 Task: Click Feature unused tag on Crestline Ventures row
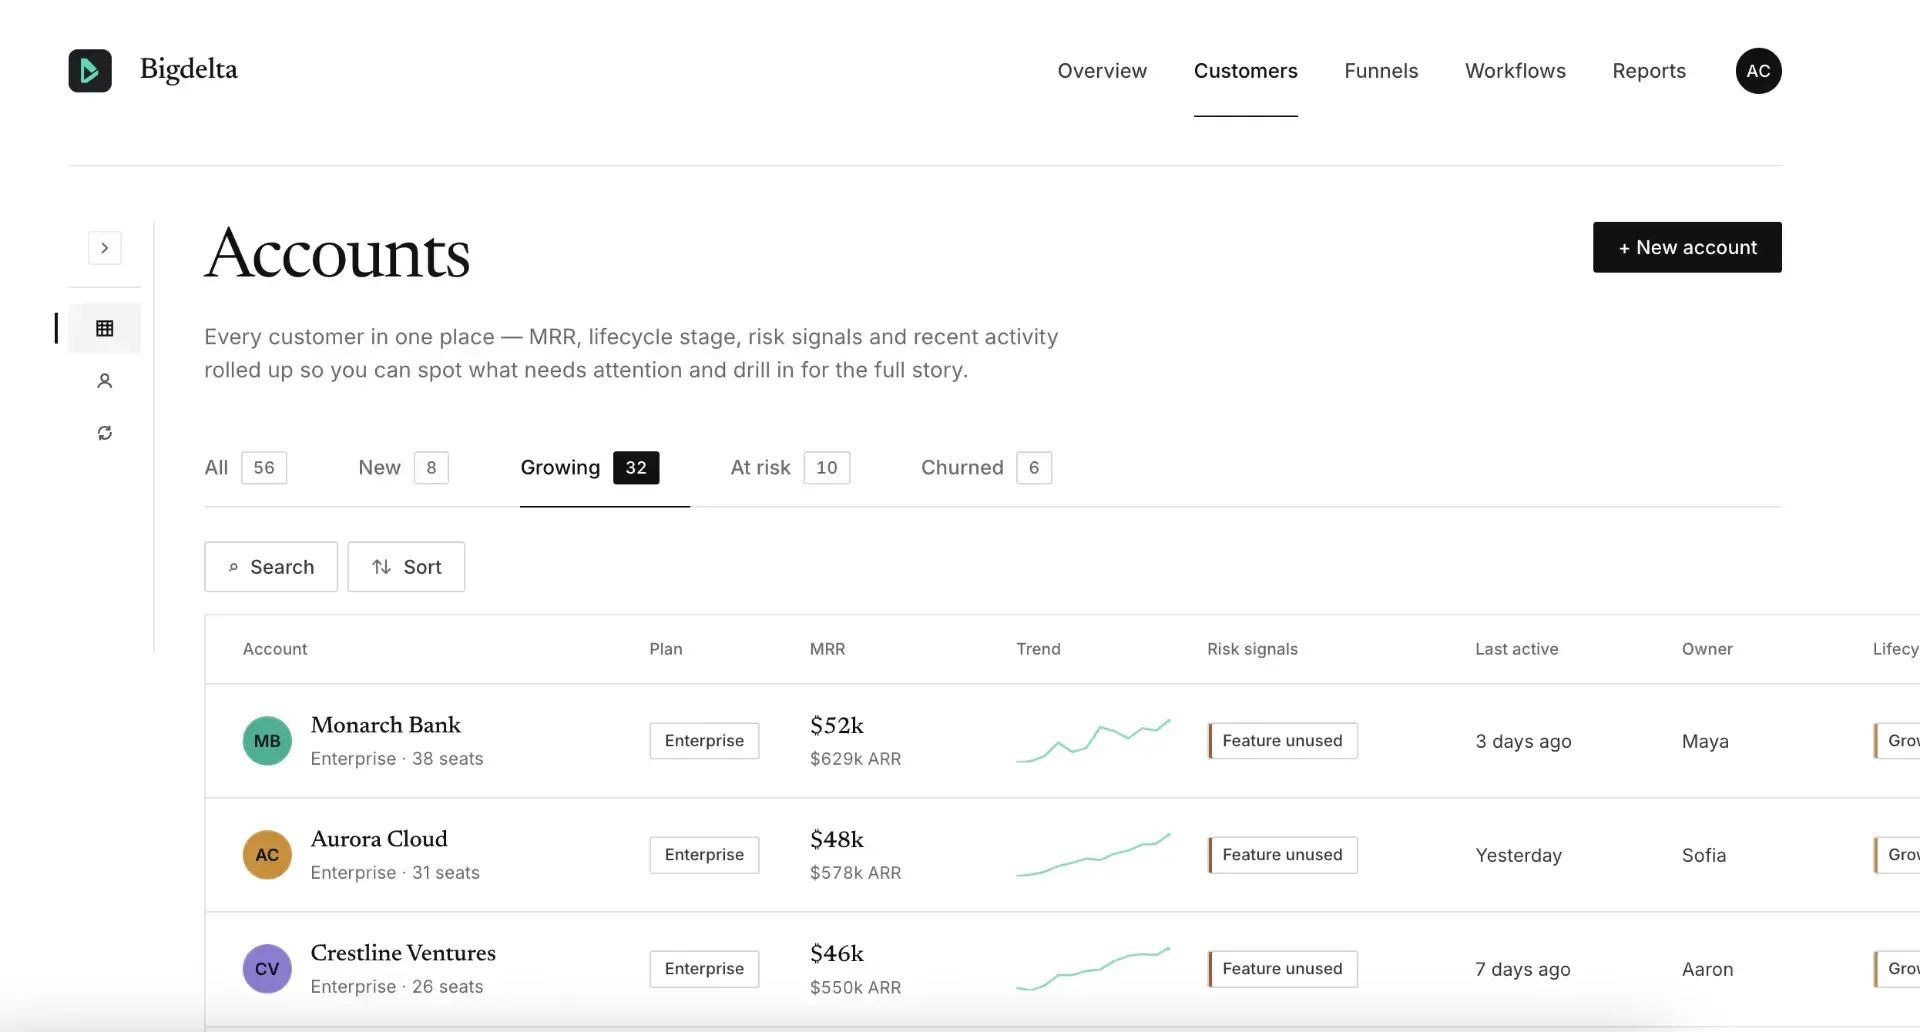1283,969
